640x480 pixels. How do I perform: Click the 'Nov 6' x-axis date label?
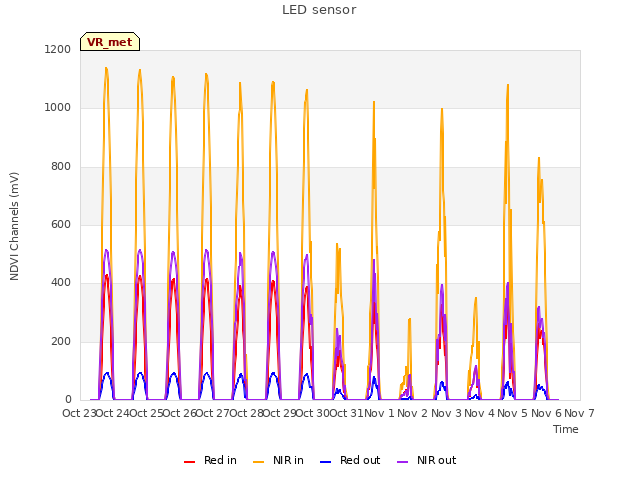pos(546,413)
